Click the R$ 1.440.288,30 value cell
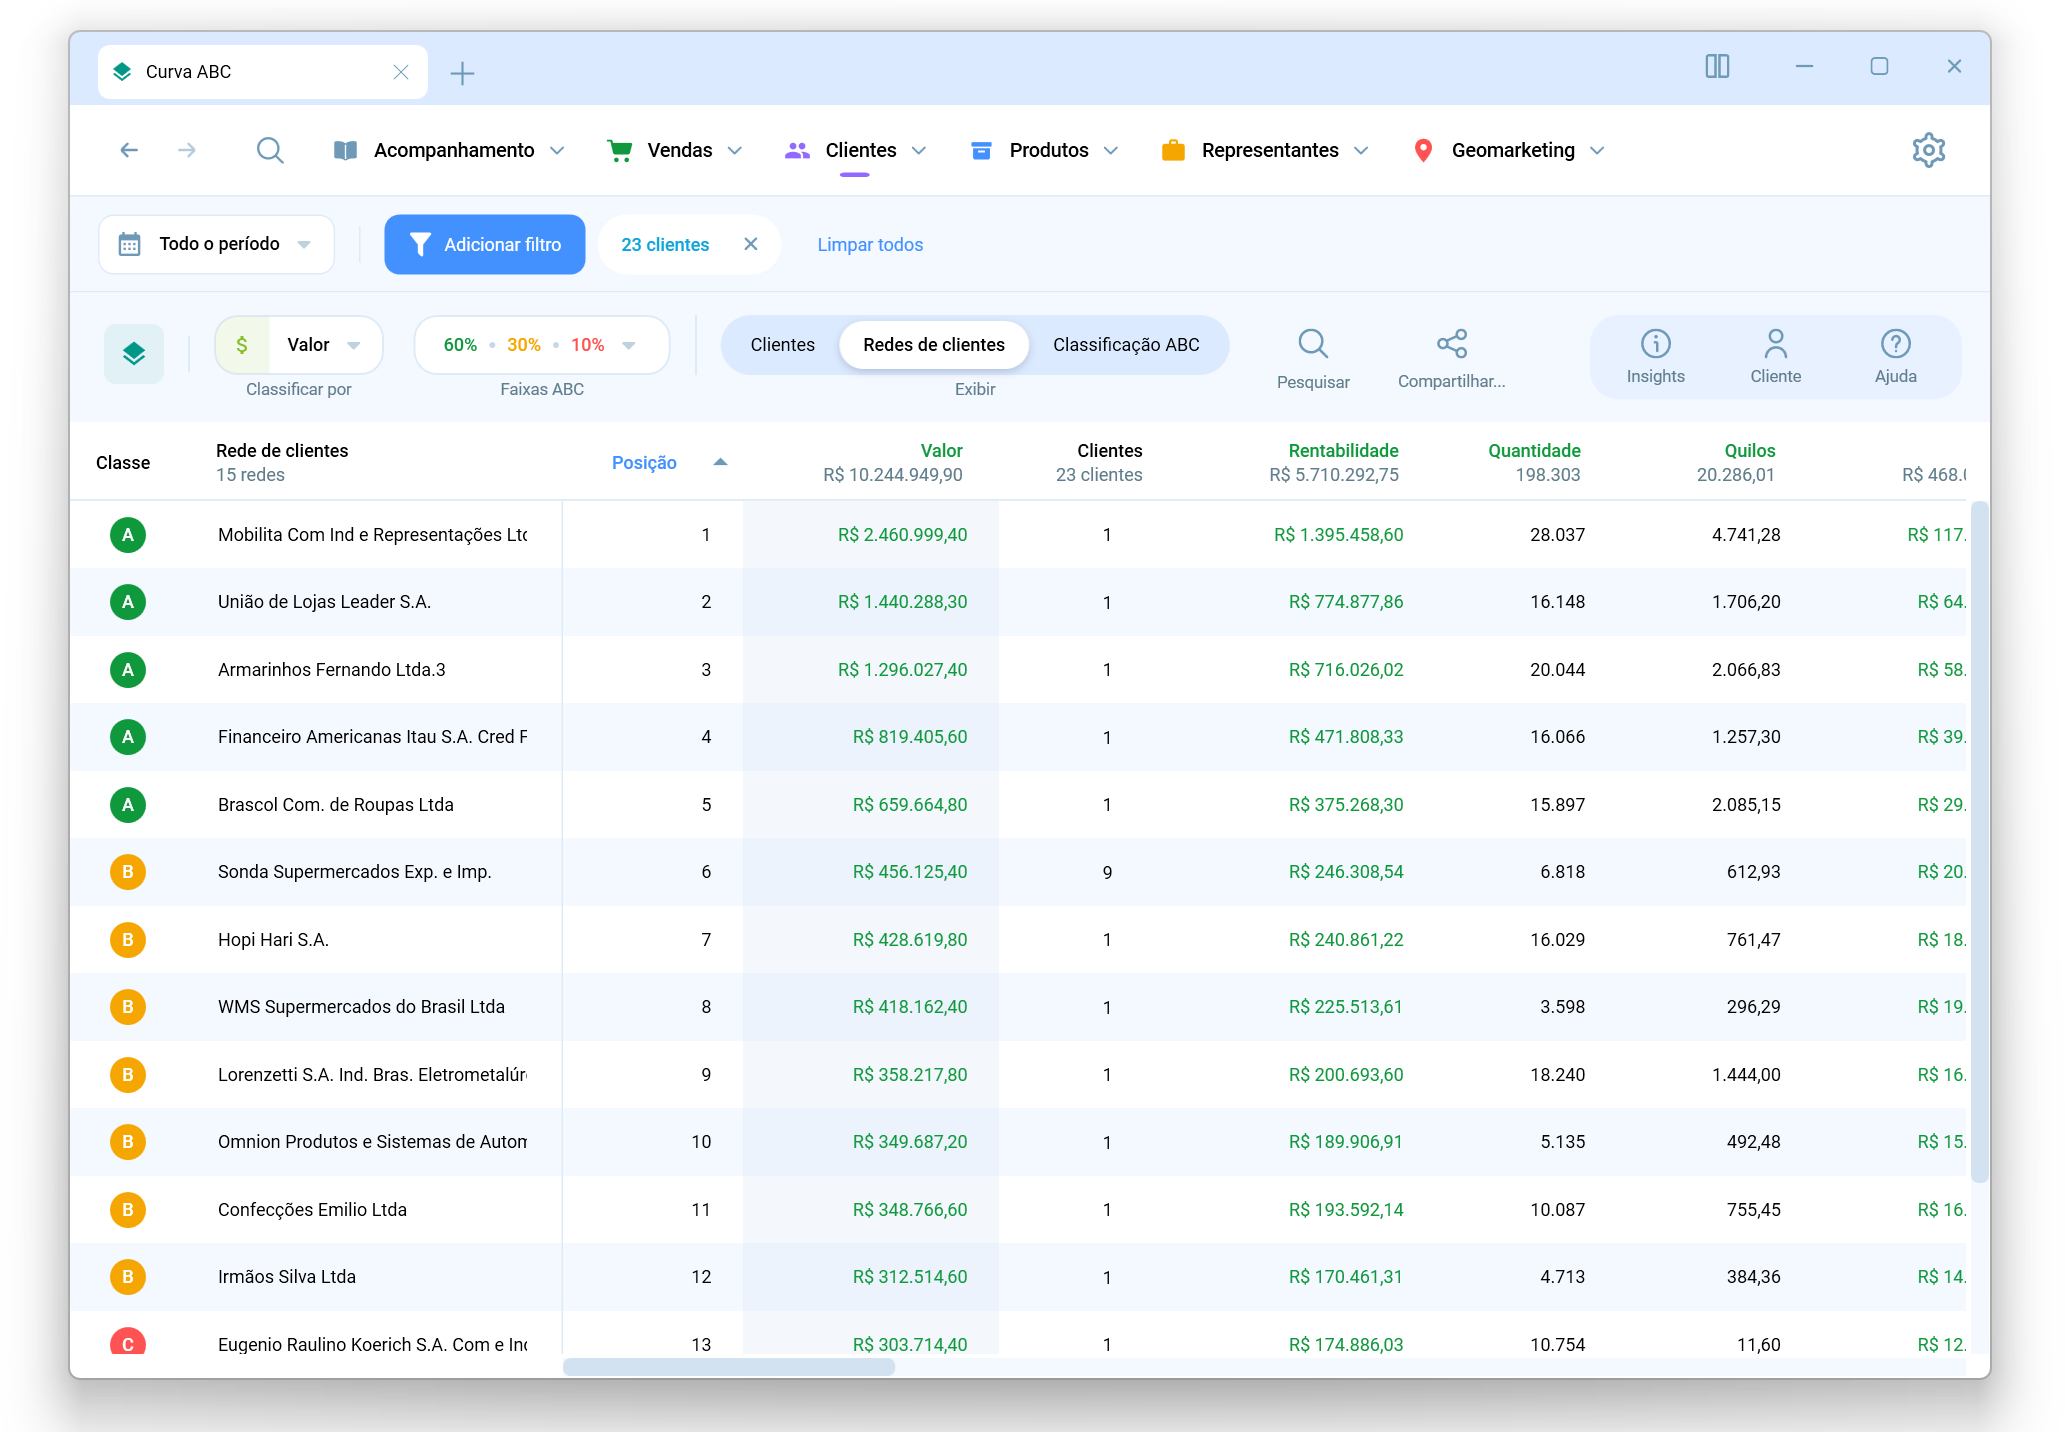The width and height of the screenshot is (2065, 1432). click(x=902, y=602)
